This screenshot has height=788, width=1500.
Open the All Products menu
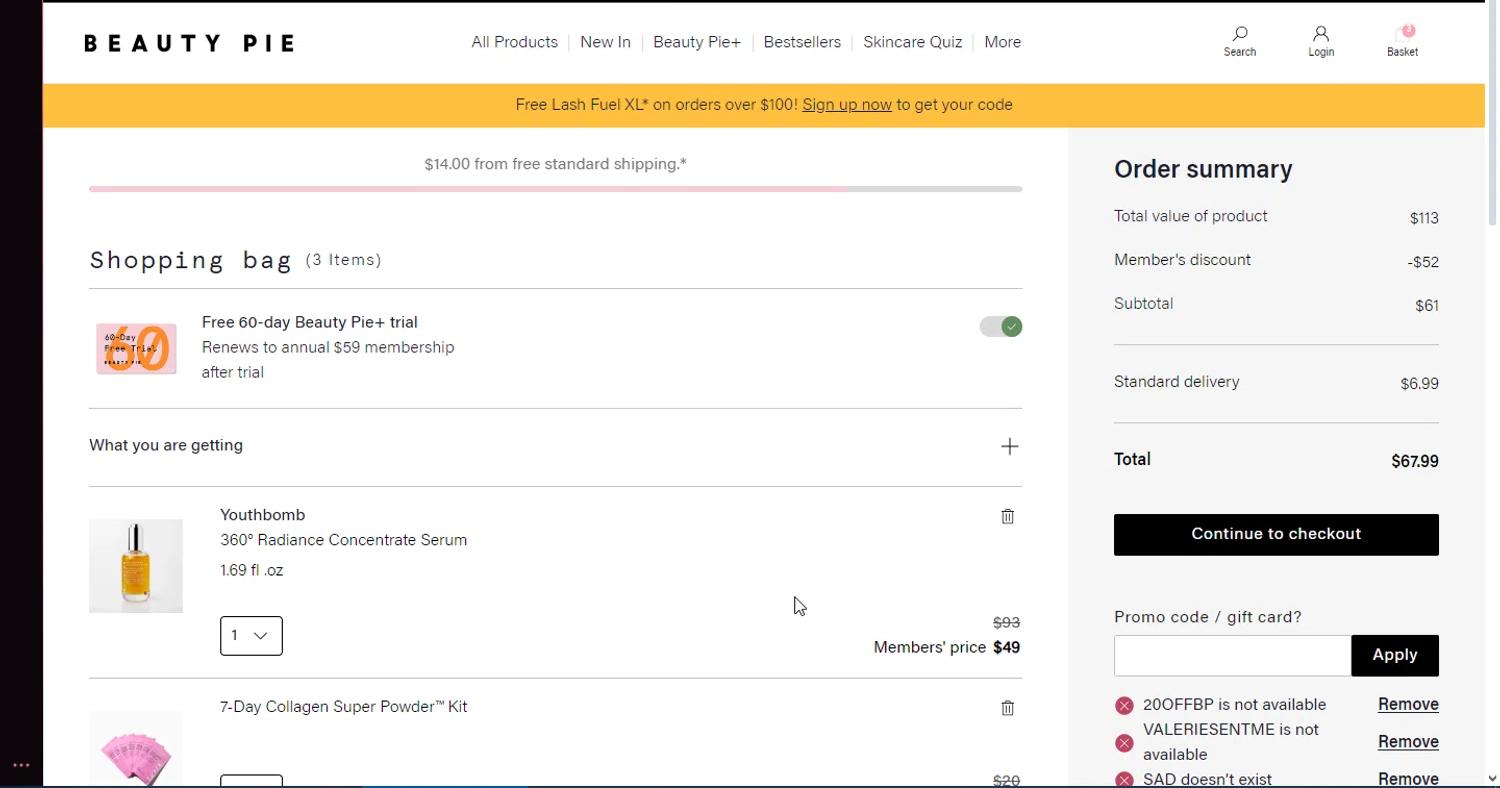pyautogui.click(x=514, y=42)
